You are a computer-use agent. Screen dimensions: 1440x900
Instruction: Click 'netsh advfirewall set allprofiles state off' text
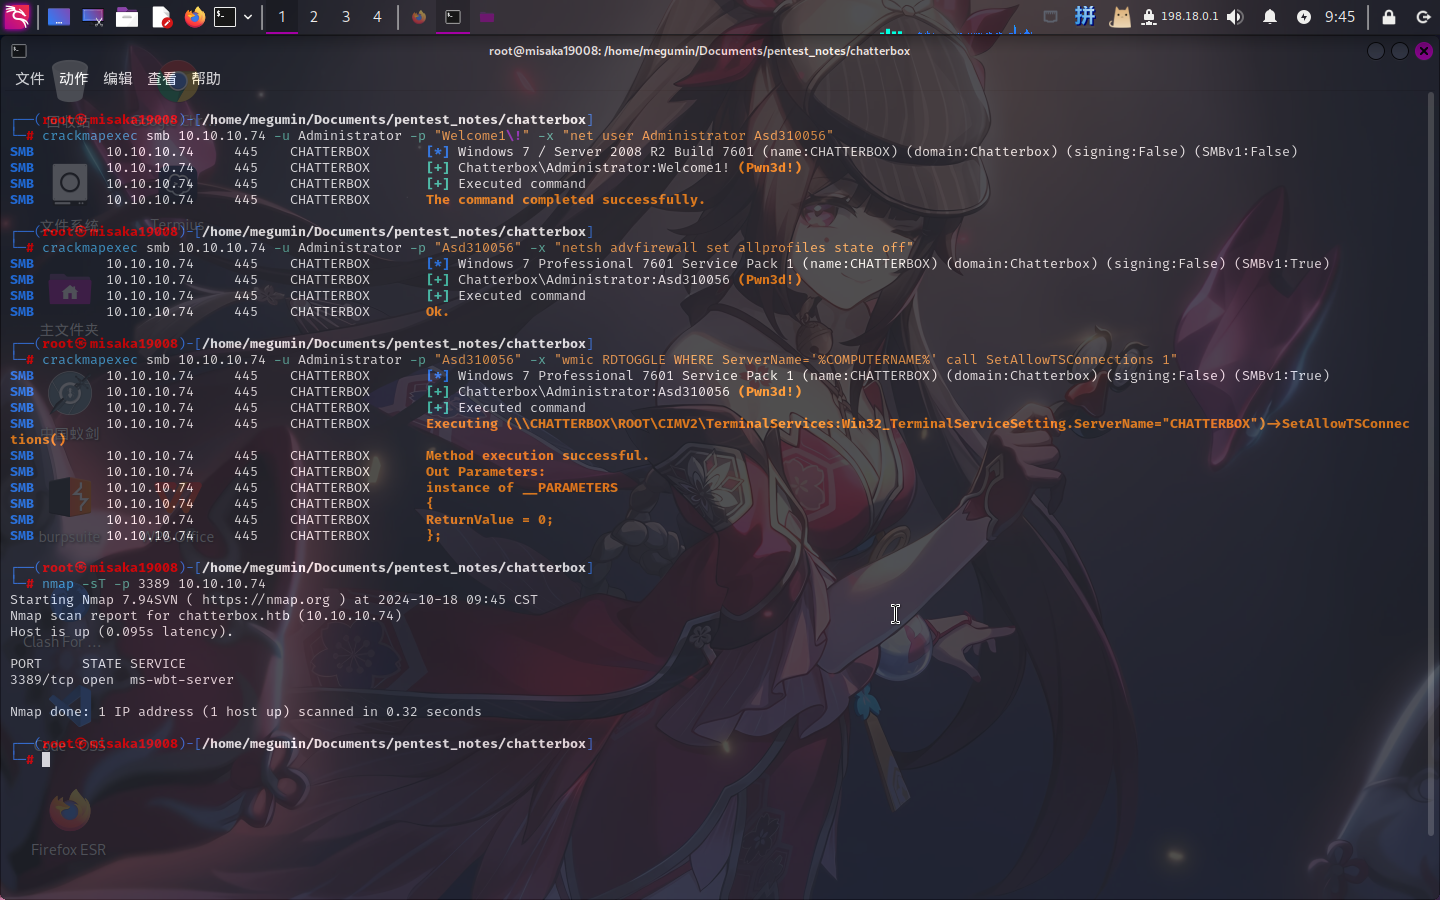[x=734, y=248]
